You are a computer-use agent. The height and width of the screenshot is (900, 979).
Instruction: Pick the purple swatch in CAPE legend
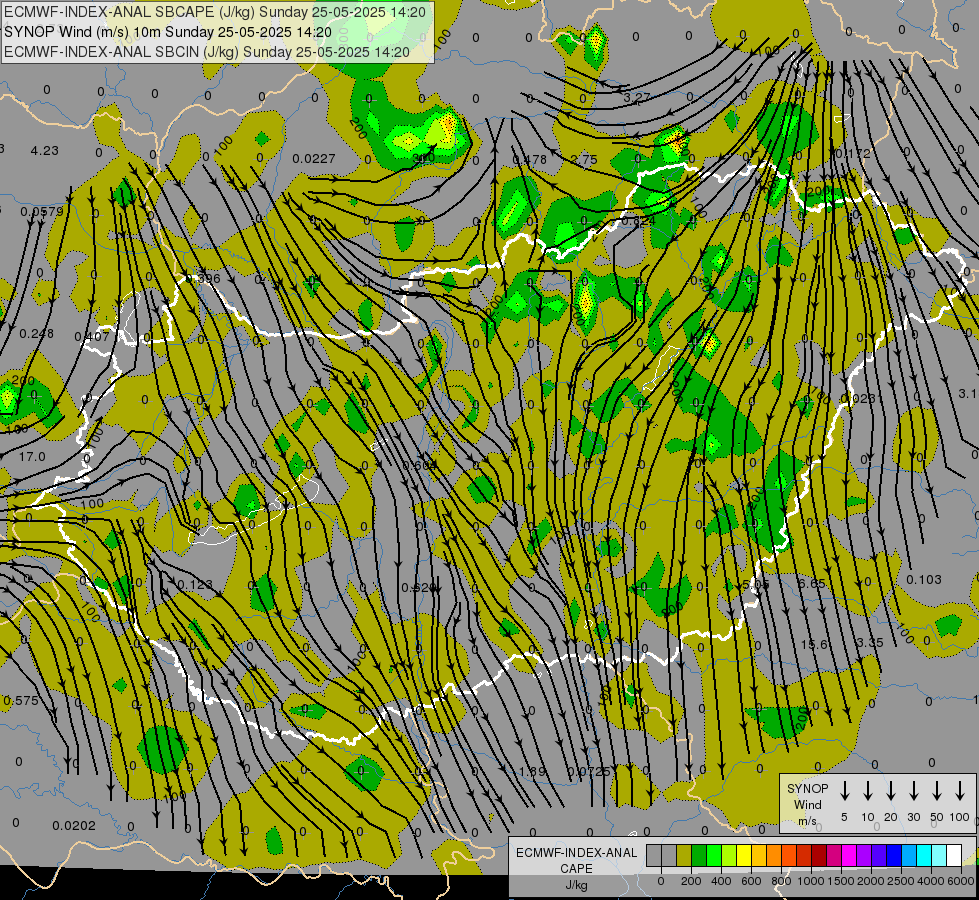click(x=863, y=856)
